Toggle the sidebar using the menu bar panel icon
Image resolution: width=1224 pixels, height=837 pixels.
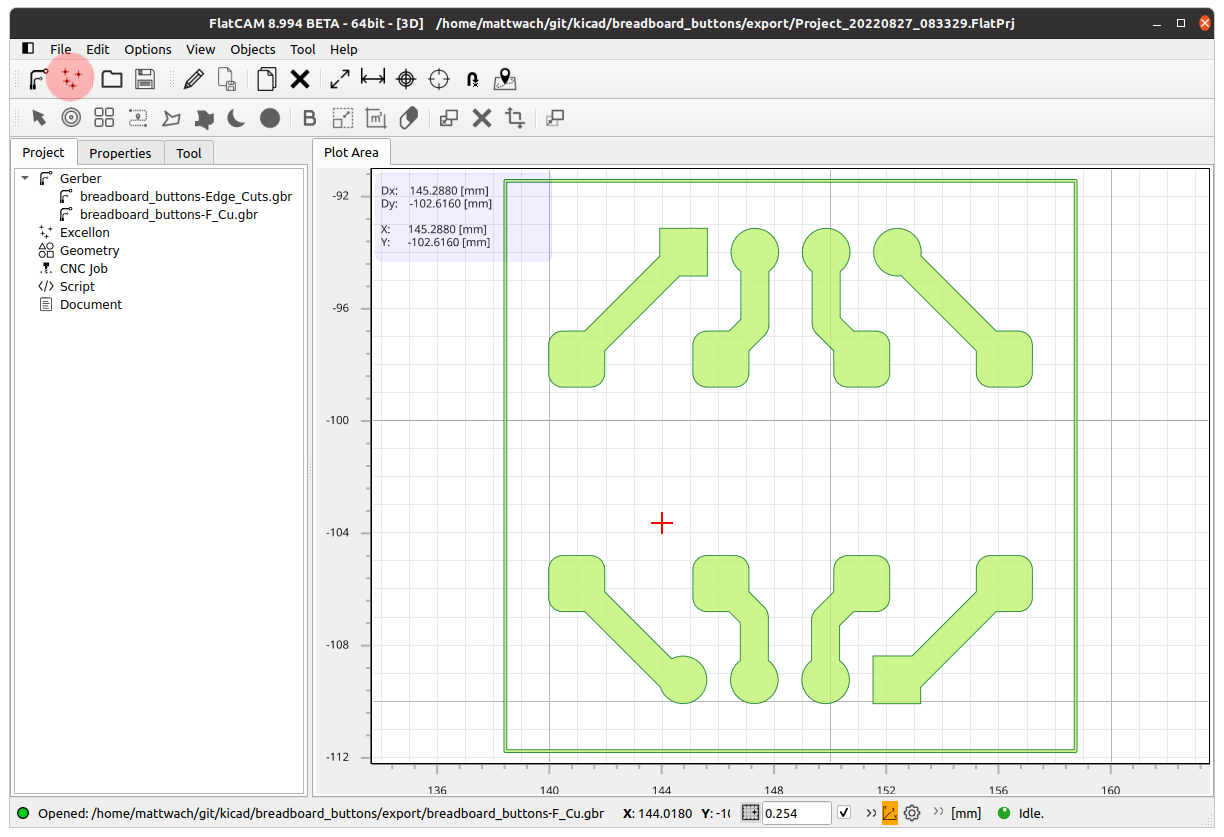pos(27,48)
